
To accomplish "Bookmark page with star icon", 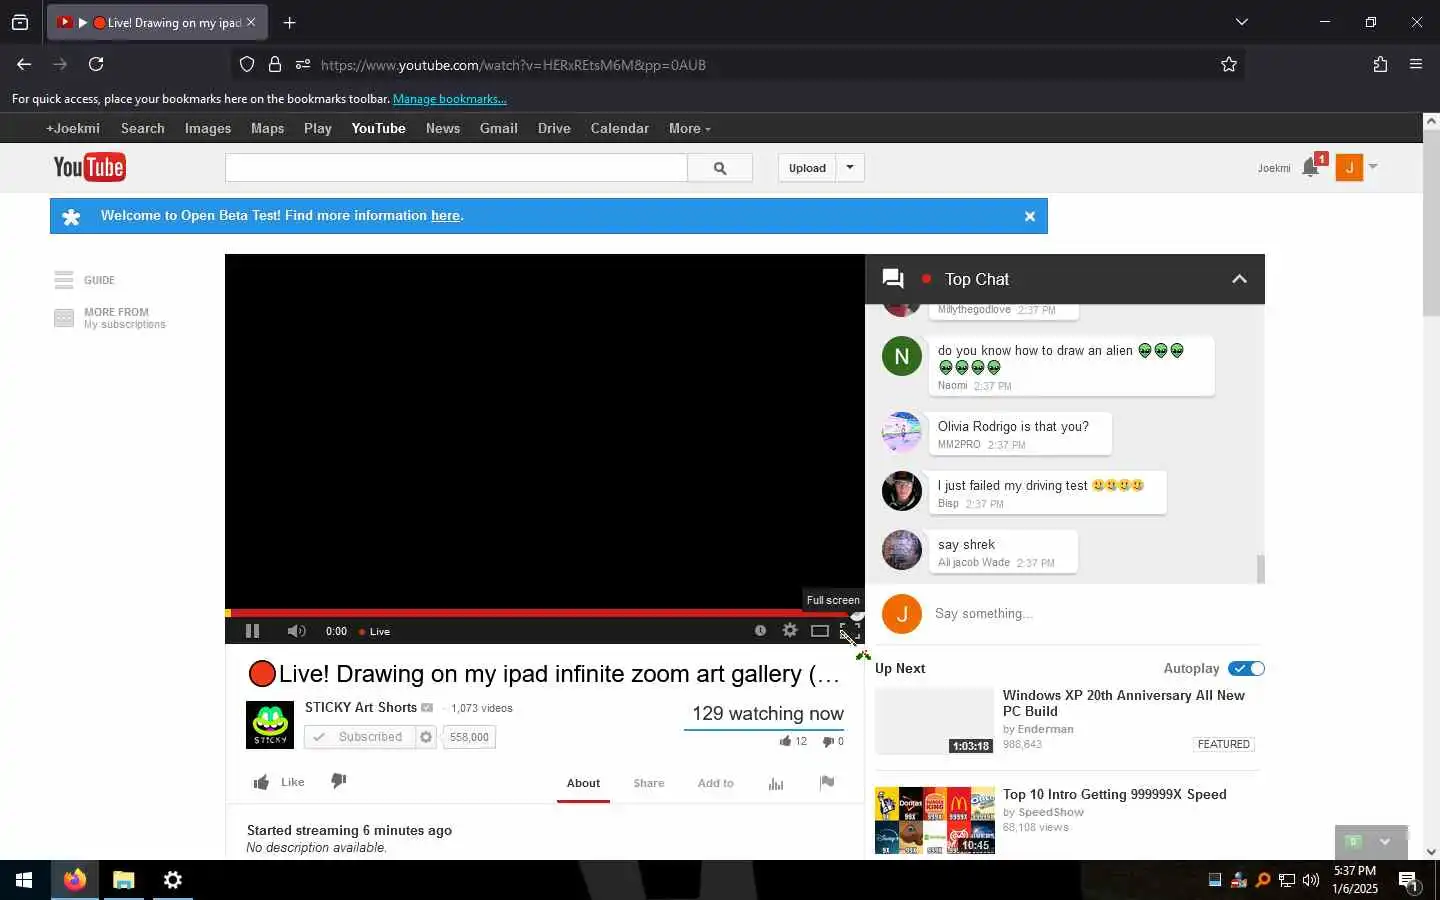I will [x=1229, y=64].
